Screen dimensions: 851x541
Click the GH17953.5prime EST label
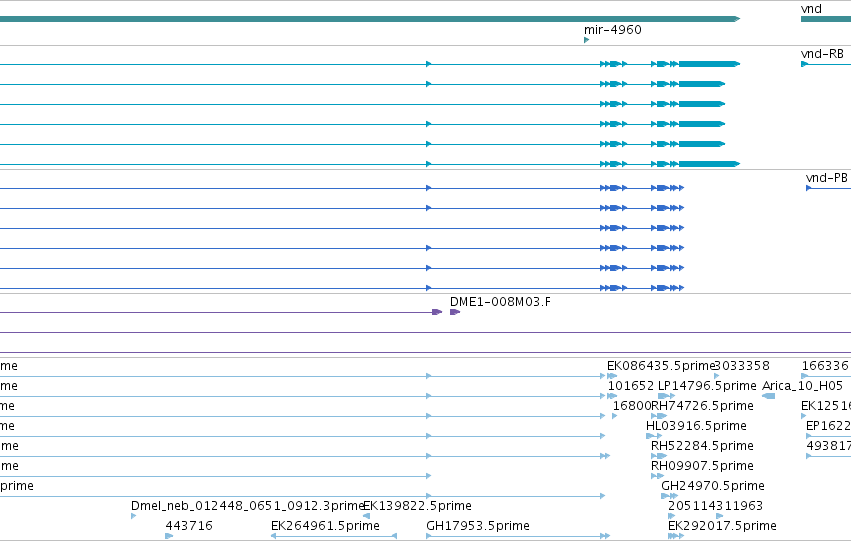coord(478,526)
